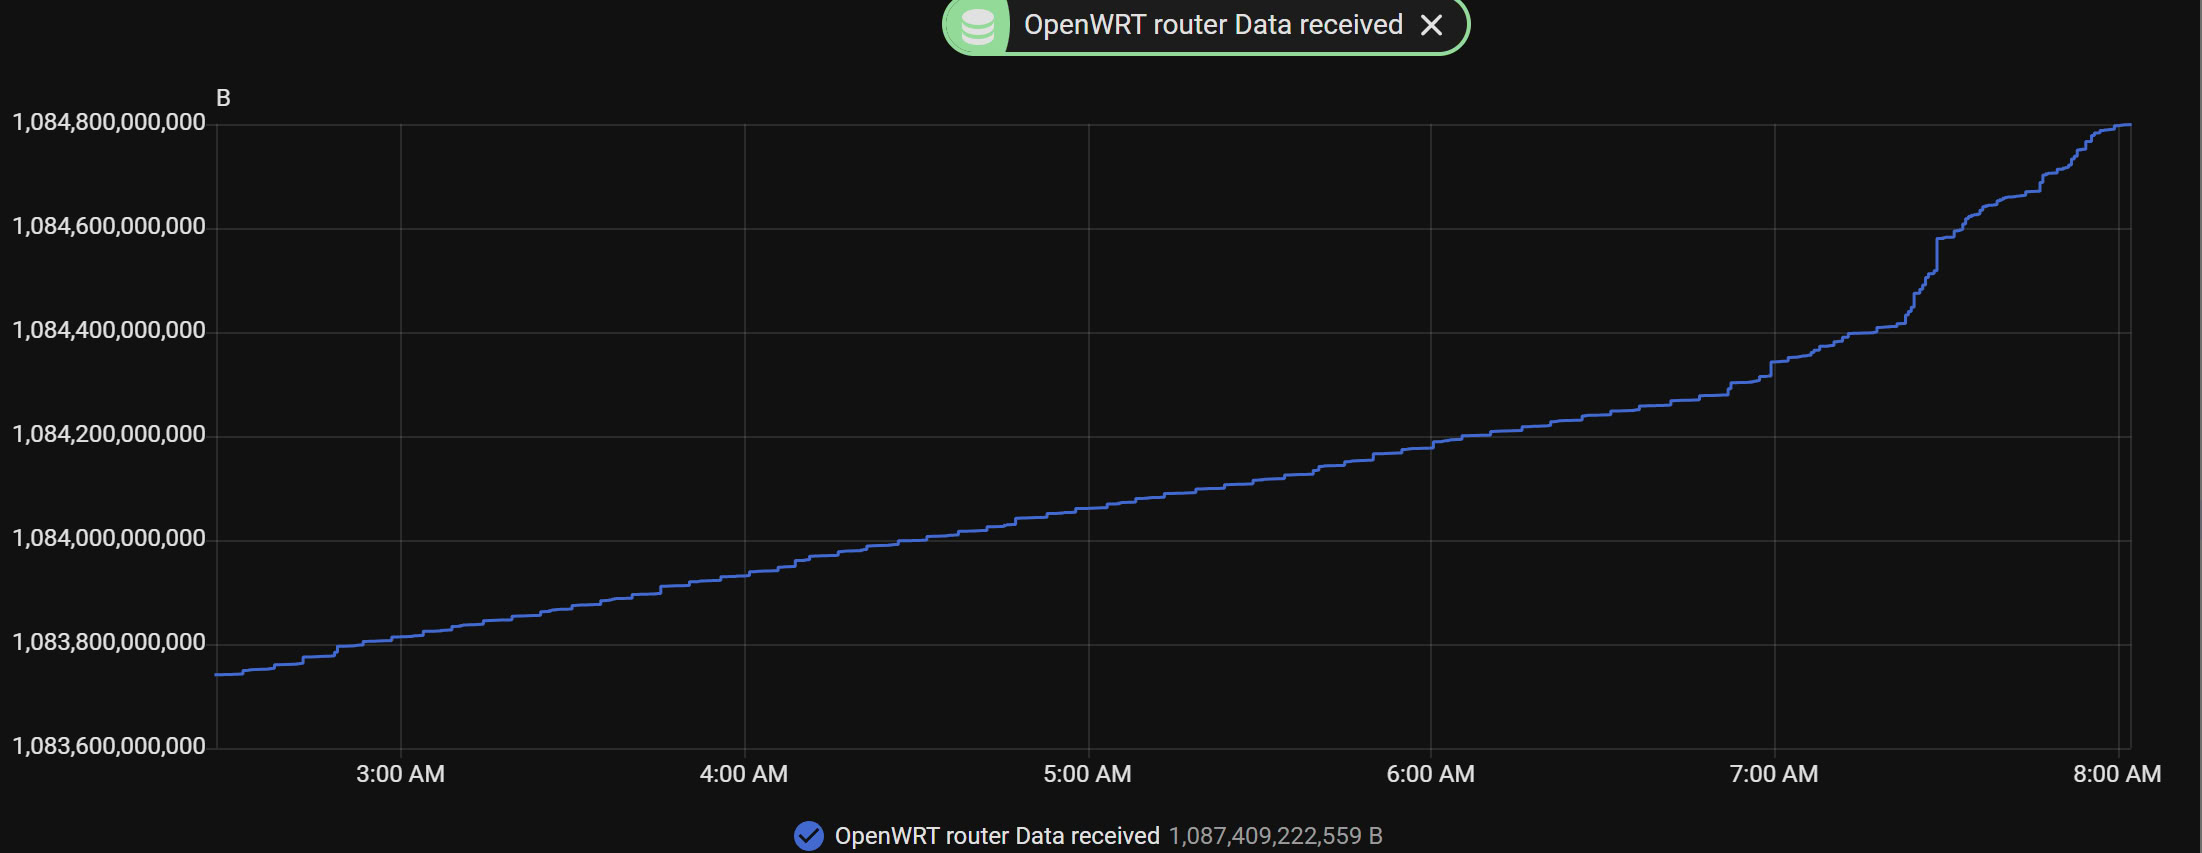The image size is (2202, 853).
Task: Click the 1,084,000,000,000 y-axis label
Action: [x=109, y=538]
